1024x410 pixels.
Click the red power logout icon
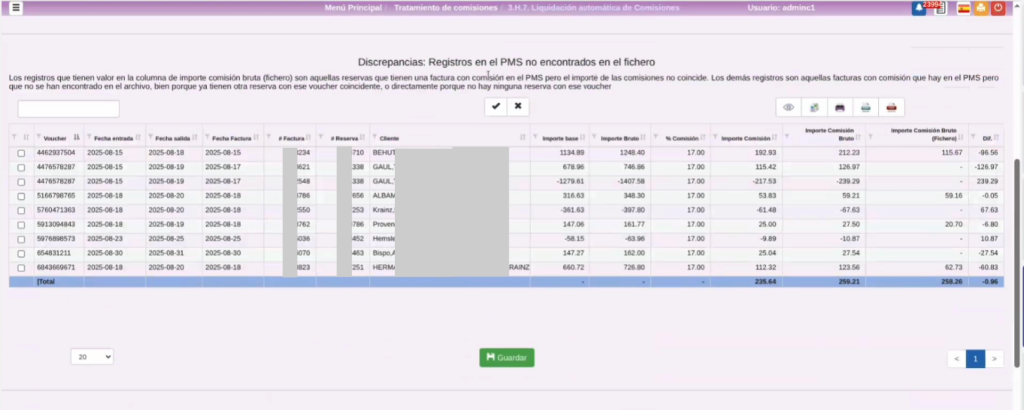coord(997,8)
